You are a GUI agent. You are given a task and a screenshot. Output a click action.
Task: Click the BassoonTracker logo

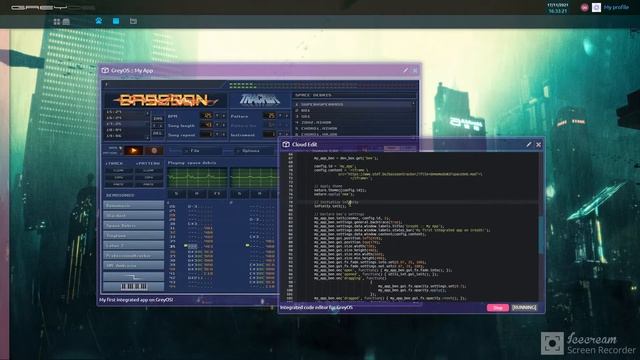[165, 100]
